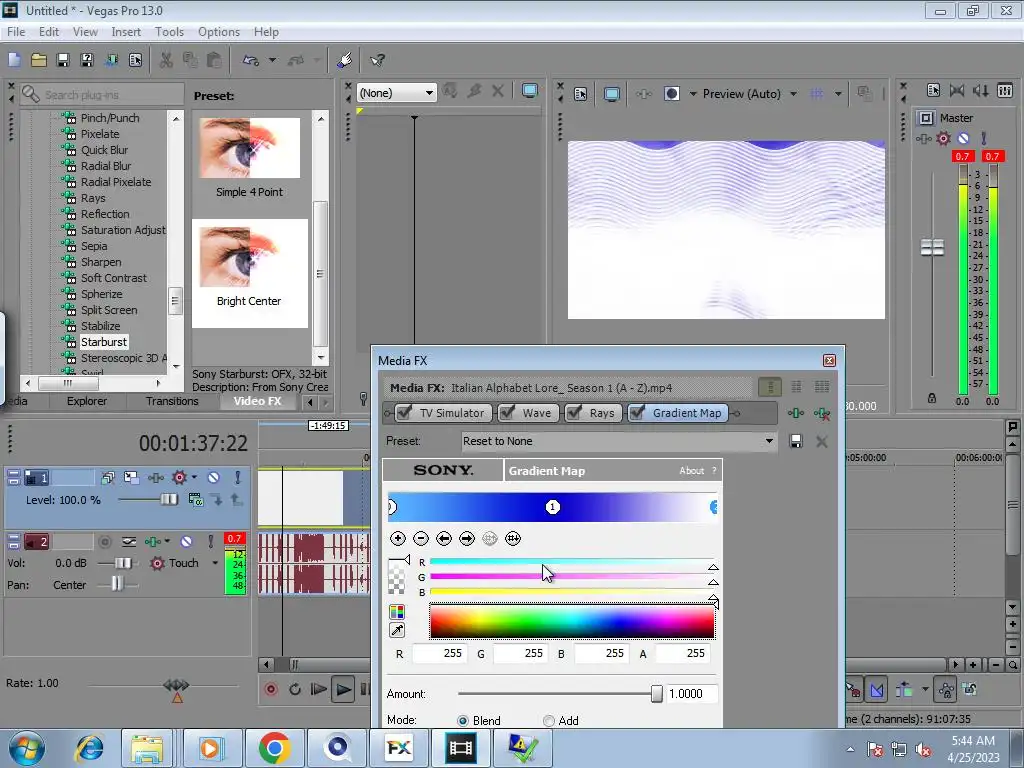Expand the Preview (Auto) quality dropdown
This screenshot has width=1024, height=768.
tap(793, 94)
